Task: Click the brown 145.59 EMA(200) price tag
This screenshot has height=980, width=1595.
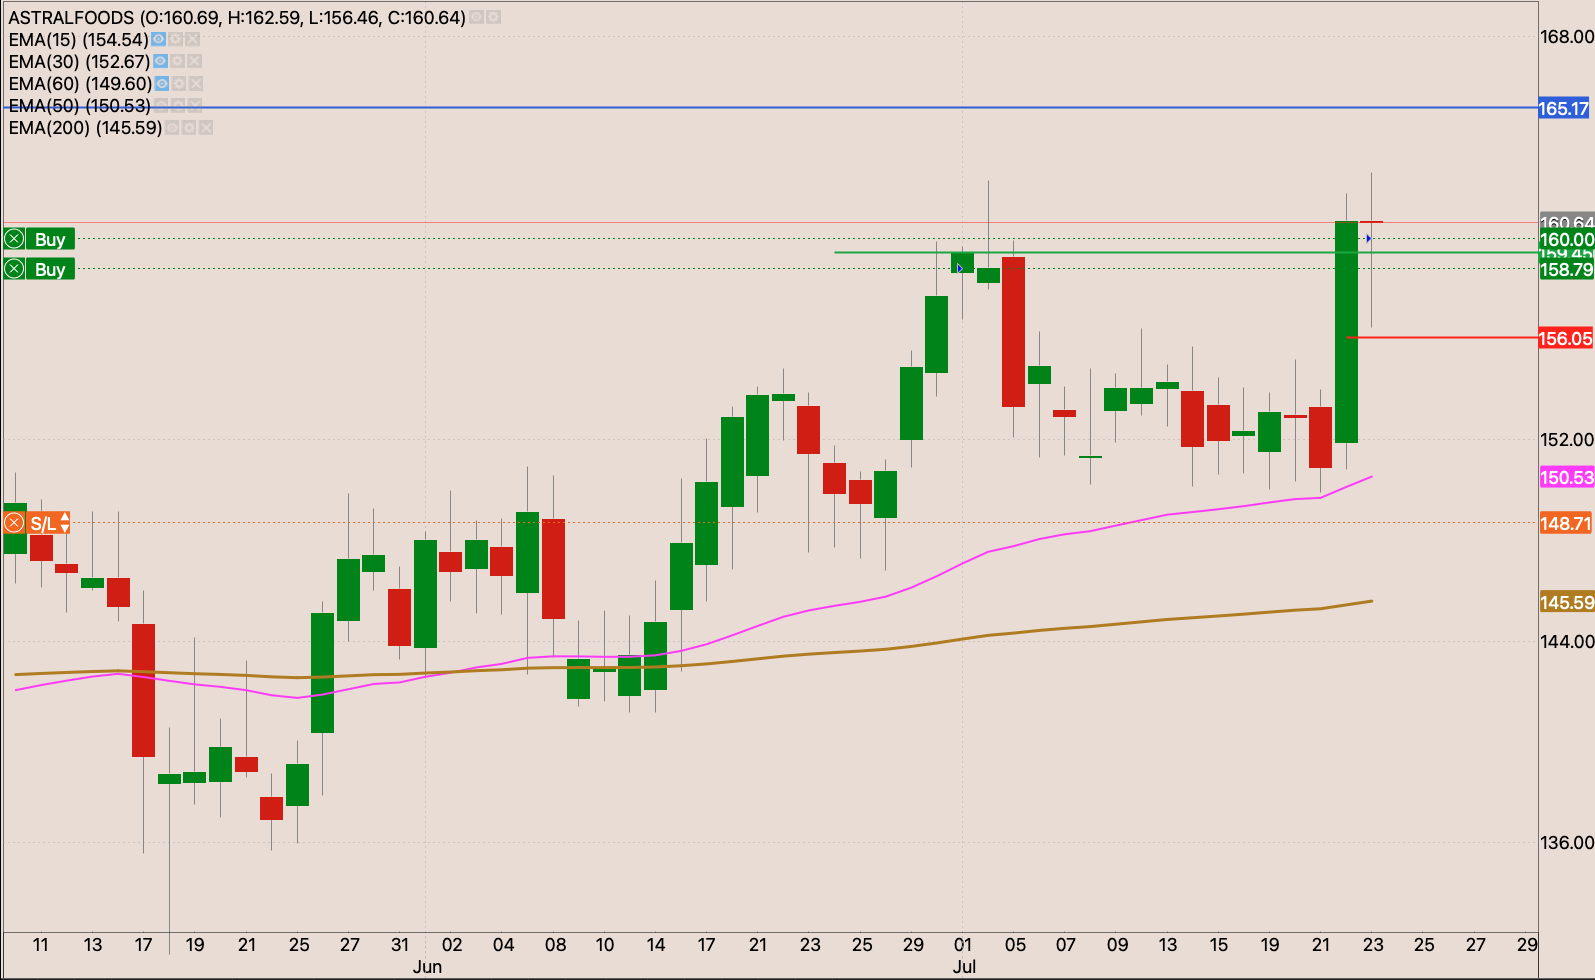Action: point(1565,602)
